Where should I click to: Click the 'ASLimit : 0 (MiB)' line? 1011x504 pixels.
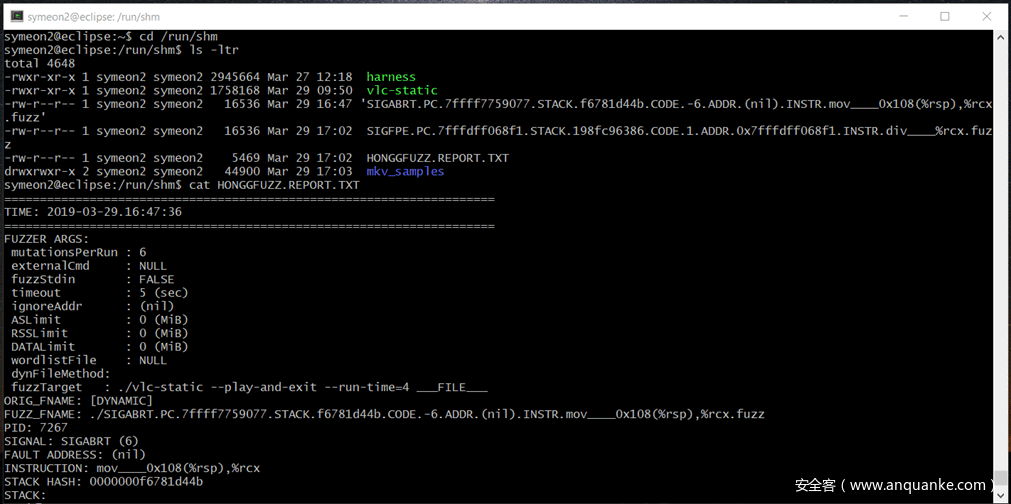pos(99,320)
